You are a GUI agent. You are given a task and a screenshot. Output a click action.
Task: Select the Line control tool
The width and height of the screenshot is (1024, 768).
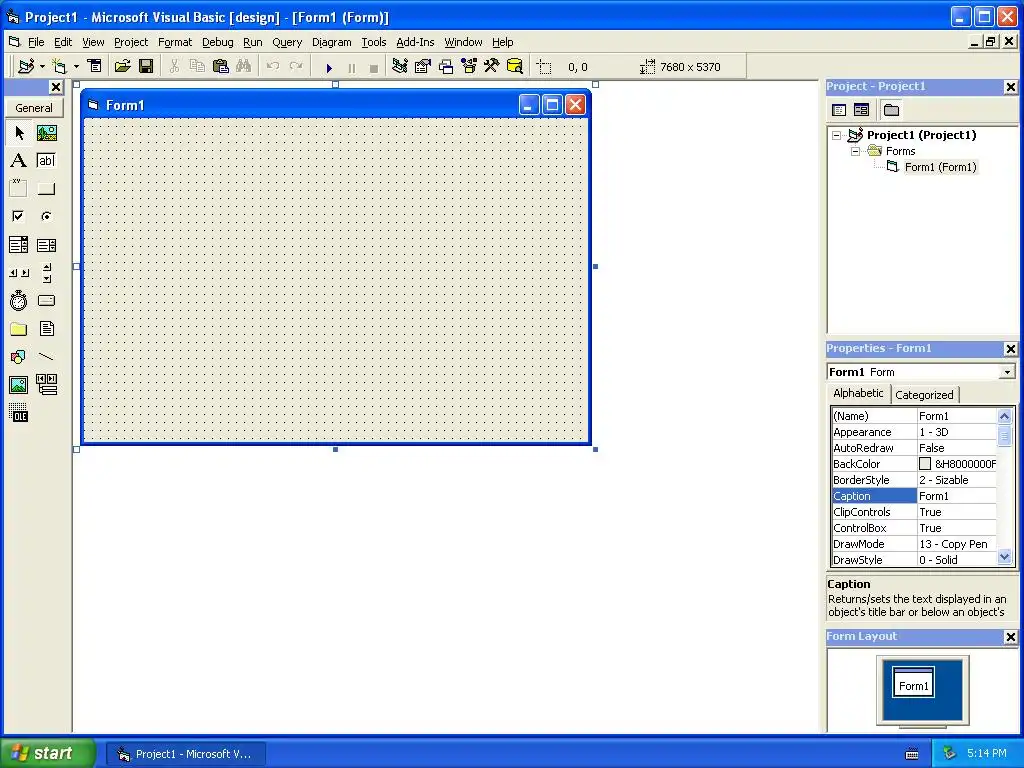point(46,357)
